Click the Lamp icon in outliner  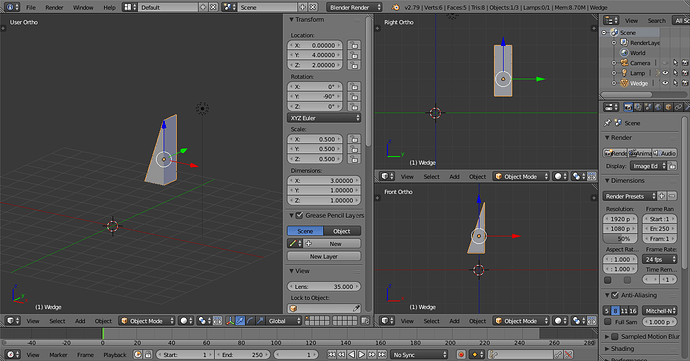[624, 73]
